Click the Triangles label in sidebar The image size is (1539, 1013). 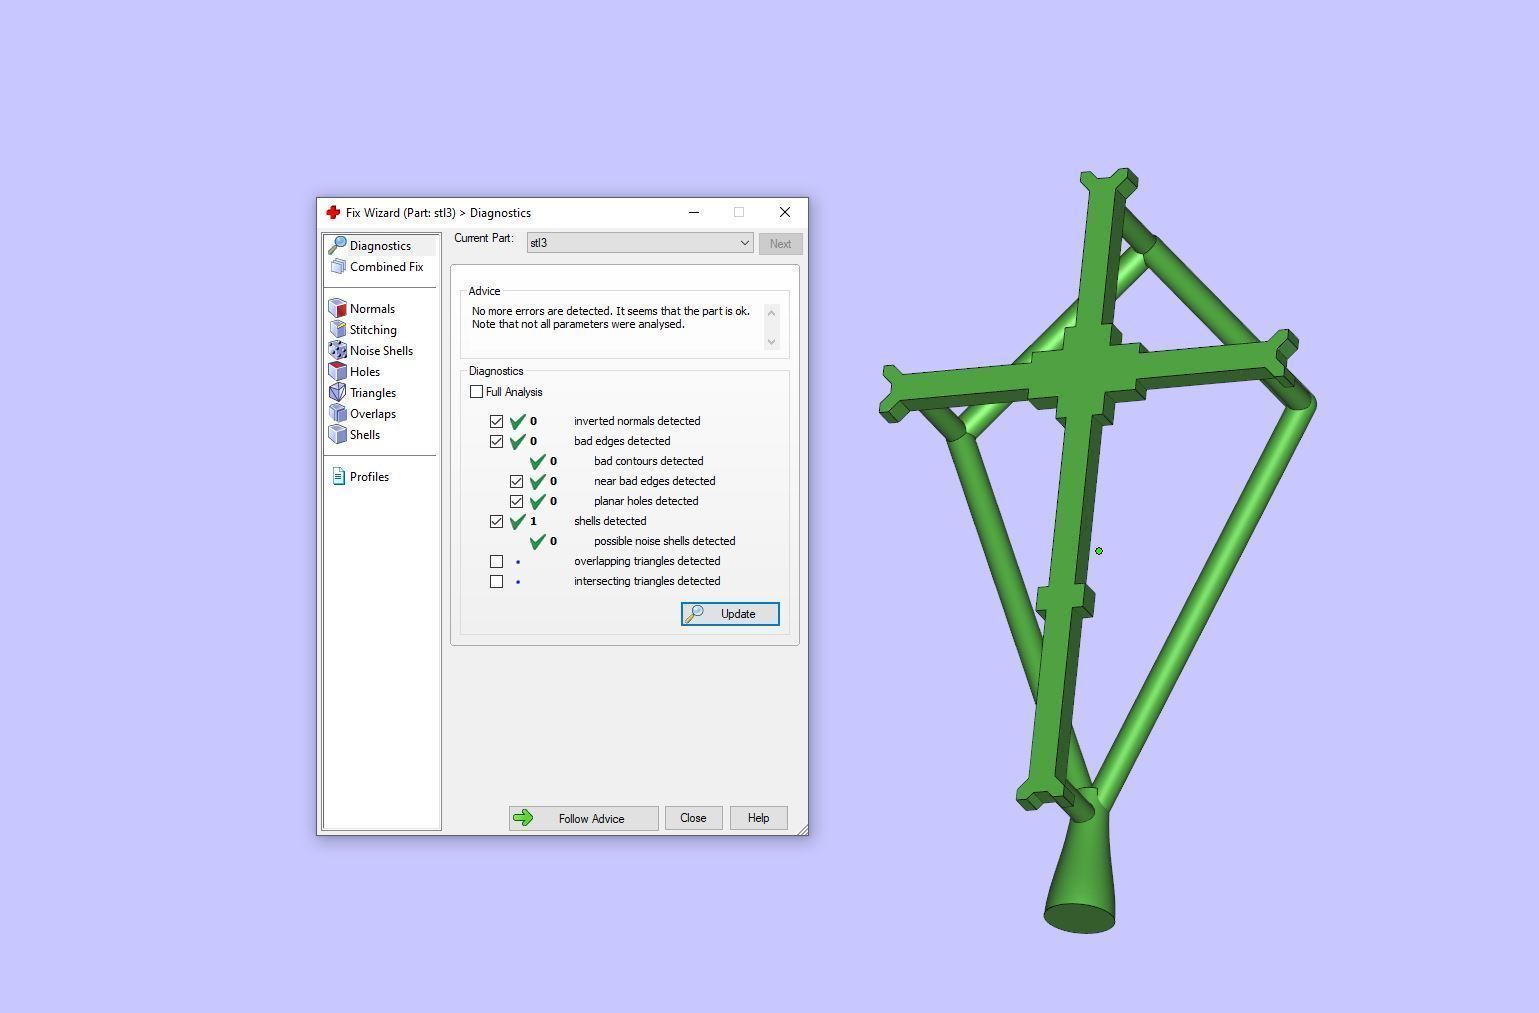point(373,392)
